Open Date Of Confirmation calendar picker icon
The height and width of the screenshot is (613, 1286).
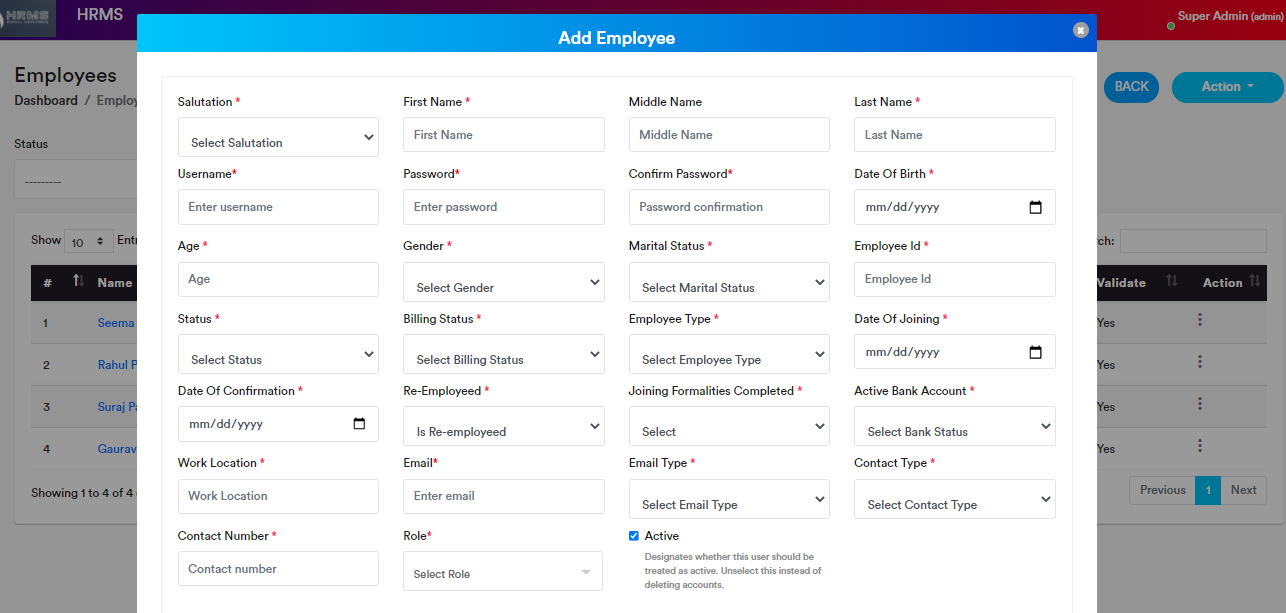click(359, 424)
